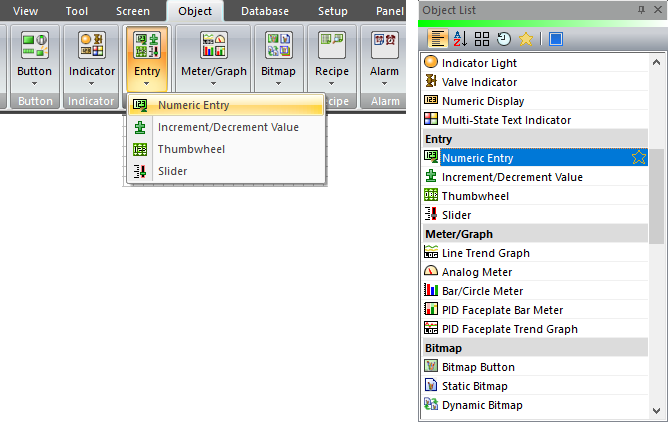Pin the Object List panel
Viewport: 668px width, 422px height.
coord(641,9)
